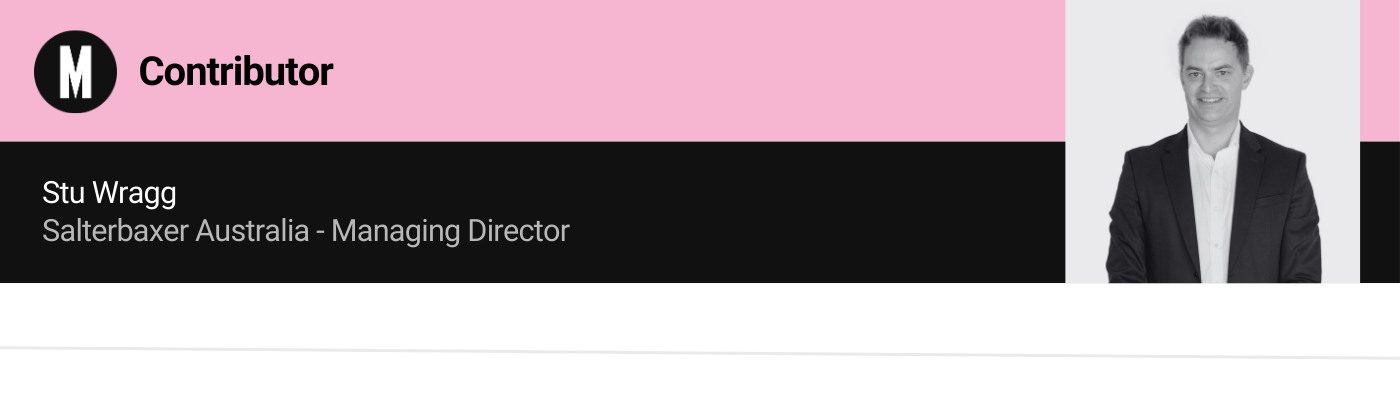Image resolution: width=1400 pixels, height=398 pixels.
Task: Click black strip right of the portrait
Action: 1380,212
